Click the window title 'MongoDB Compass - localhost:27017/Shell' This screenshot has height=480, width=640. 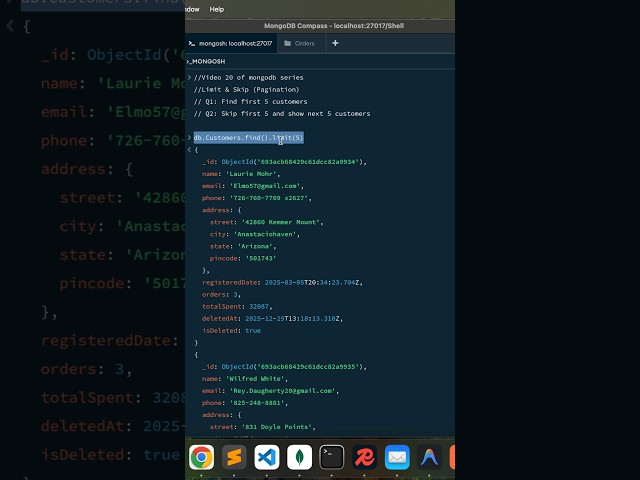(334, 26)
